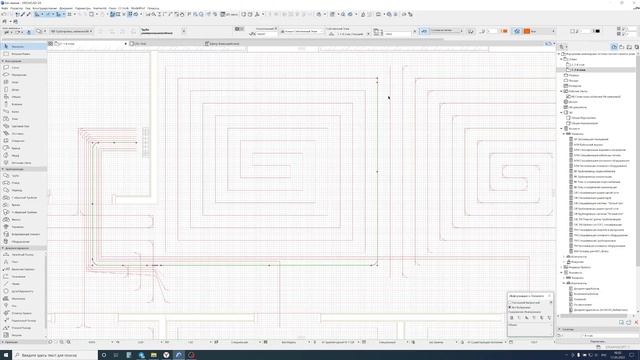Select the Roof (Крыша) tool
The image size is (640, 360).
point(23,149)
